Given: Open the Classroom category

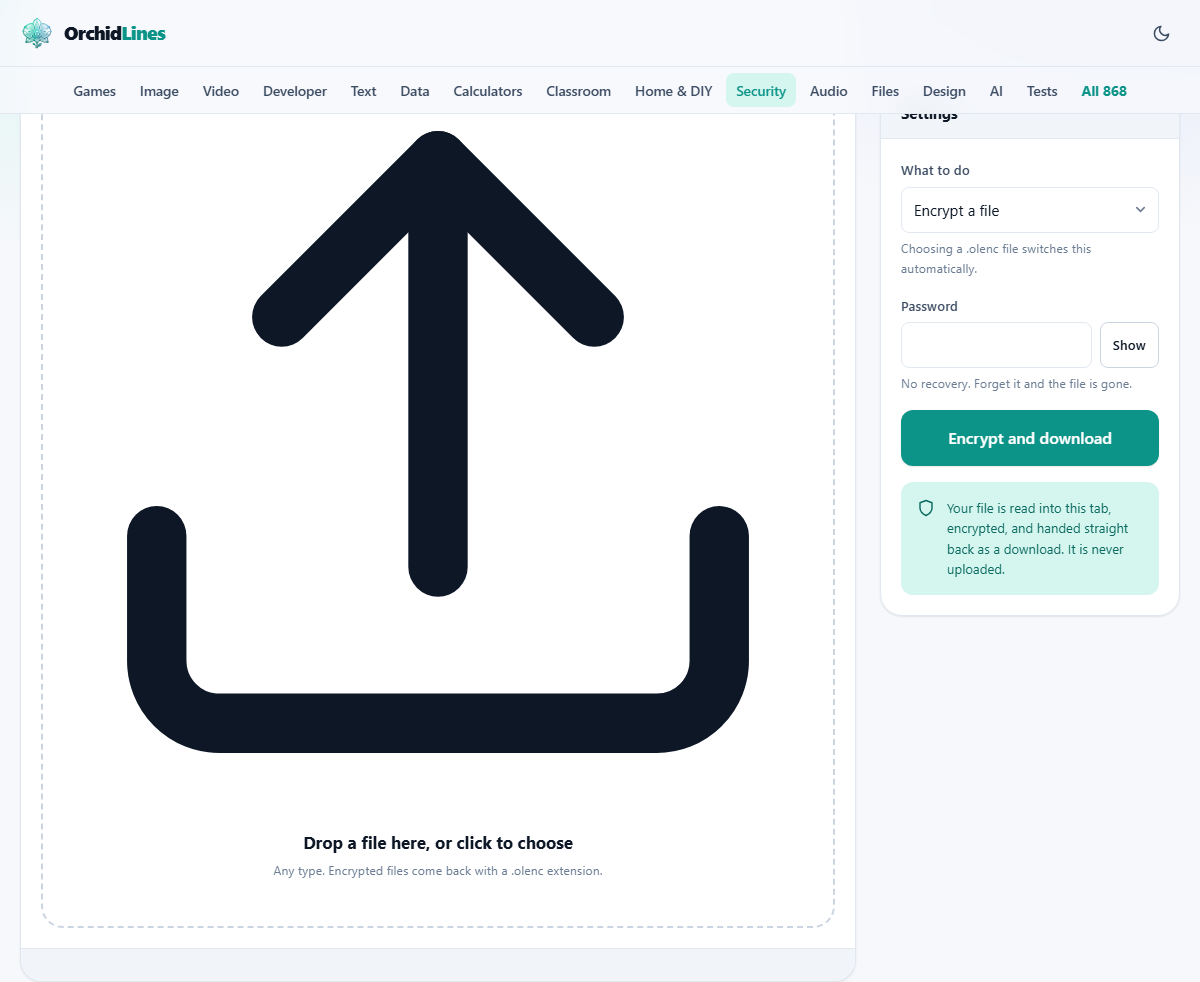Looking at the screenshot, I should click(578, 91).
